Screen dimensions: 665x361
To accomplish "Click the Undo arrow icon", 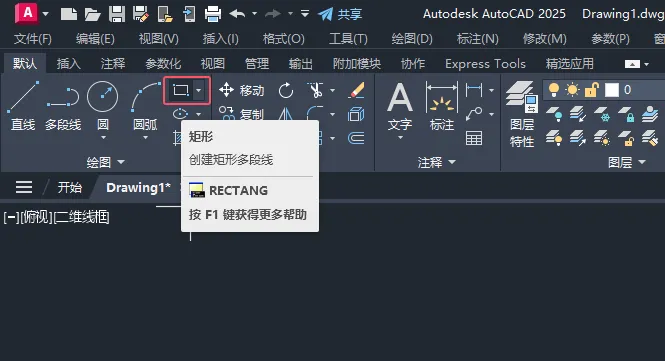I will 237,14.
